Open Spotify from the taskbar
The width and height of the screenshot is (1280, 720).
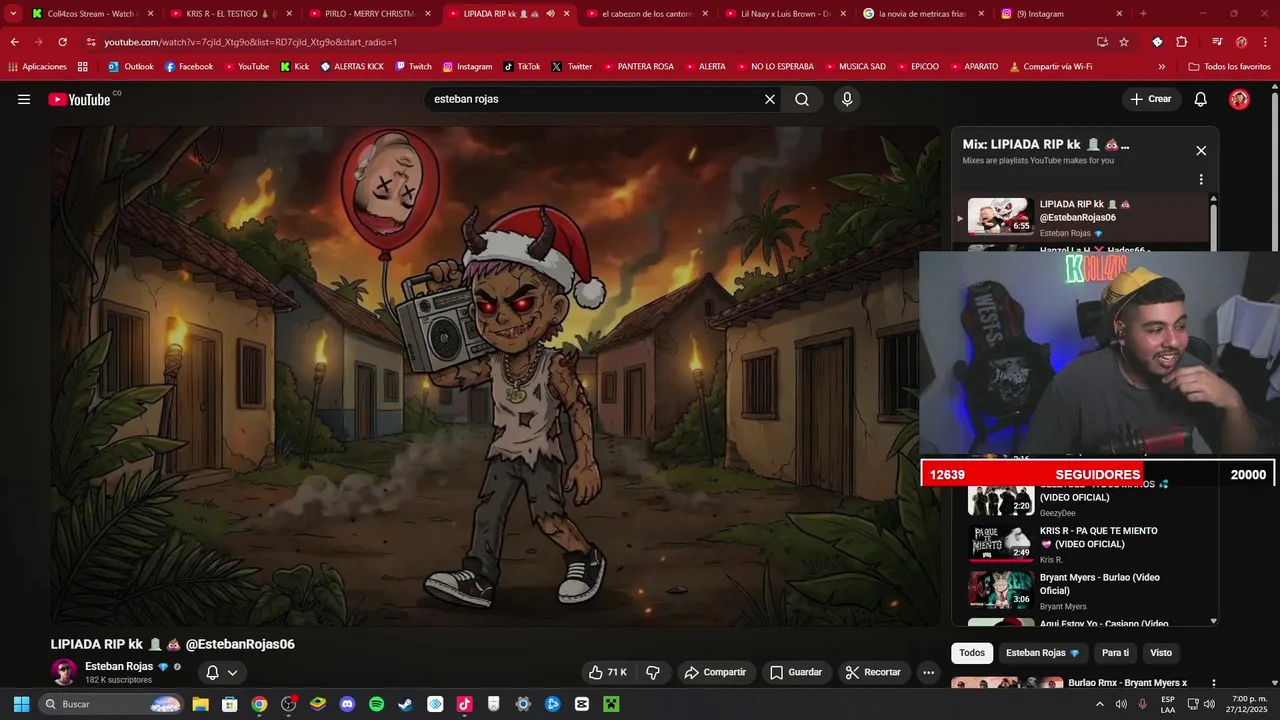(x=376, y=704)
